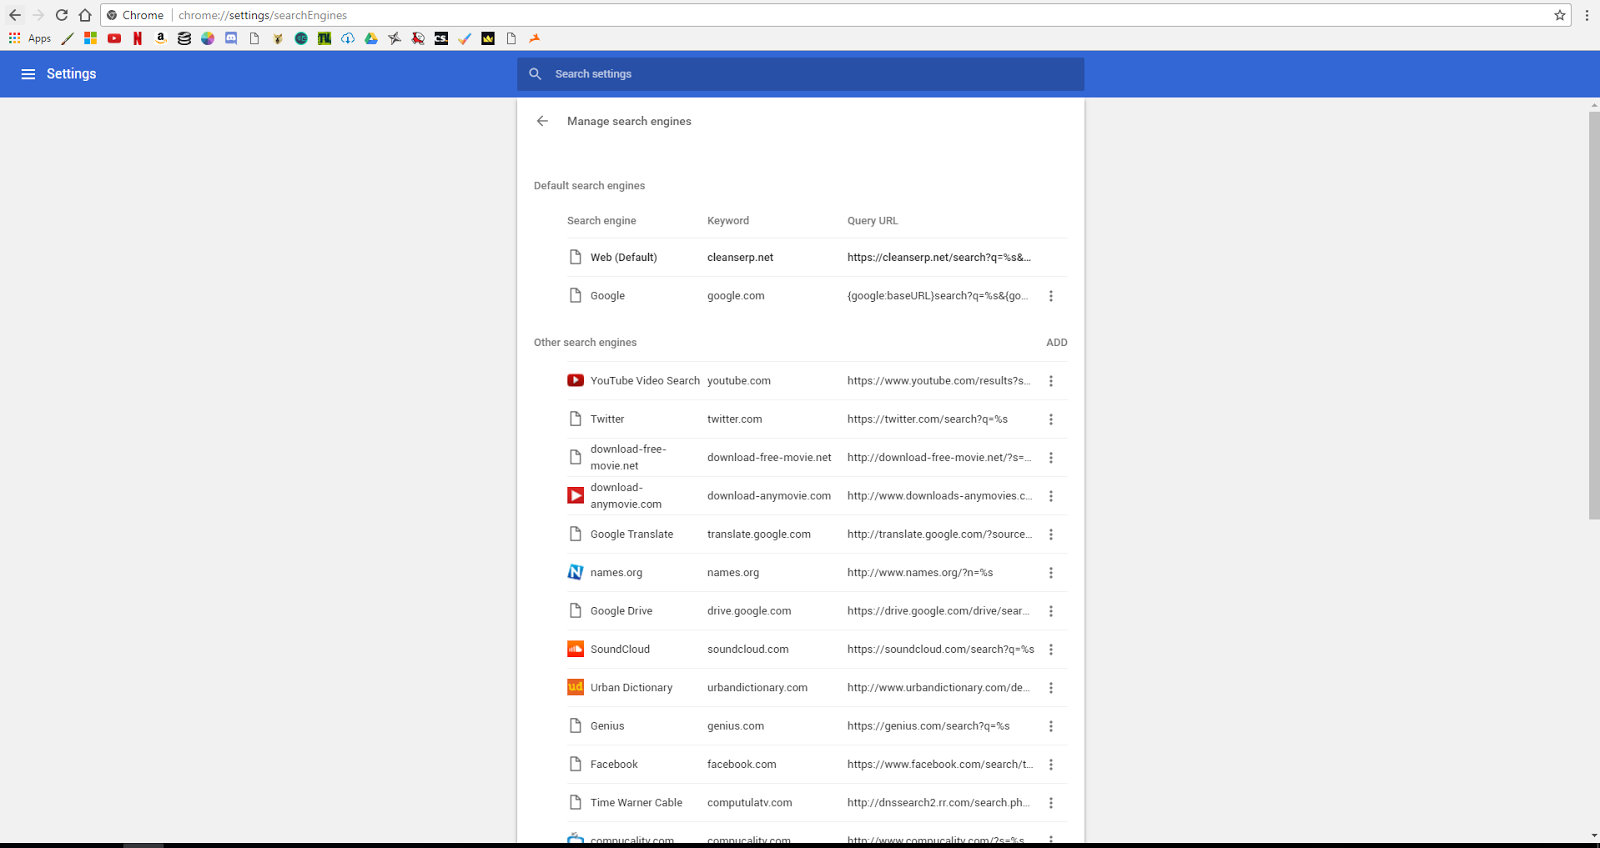Viewport: 1600px width, 848px height.
Task: Open more actions for download-free-movie.net
Action: [x=1051, y=458]
